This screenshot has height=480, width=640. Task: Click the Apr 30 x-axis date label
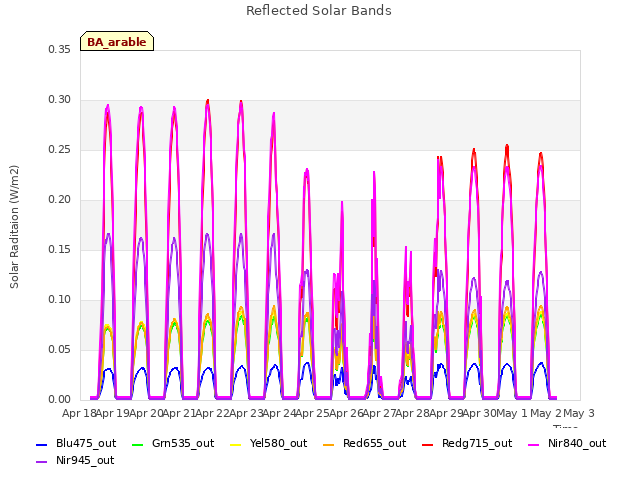pyautogui.click(x=479, y=414)
